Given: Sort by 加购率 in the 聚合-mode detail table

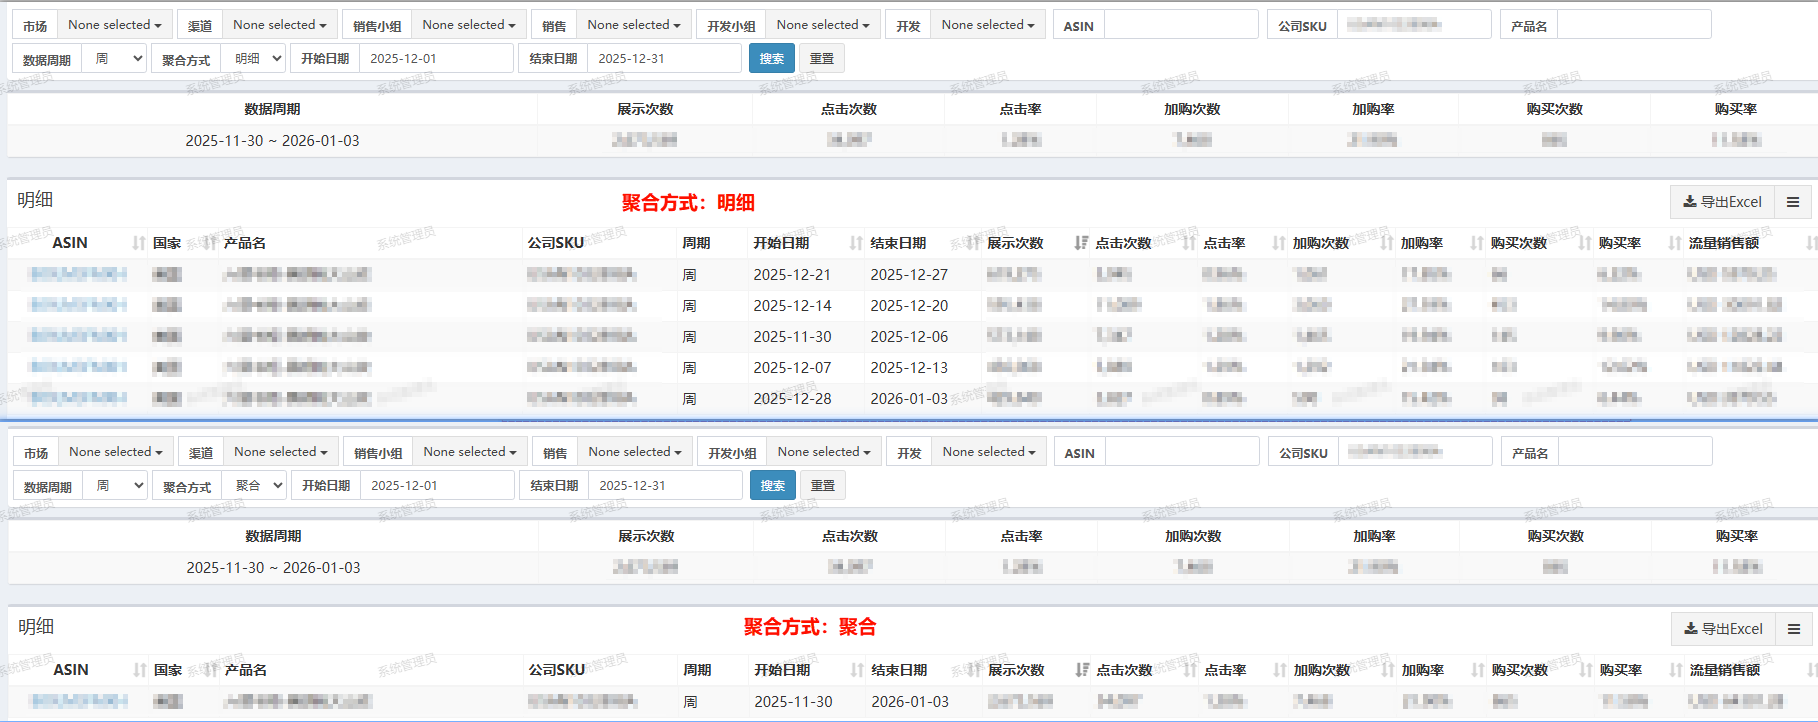Looking at the screenshot, I should [1478, 670].
